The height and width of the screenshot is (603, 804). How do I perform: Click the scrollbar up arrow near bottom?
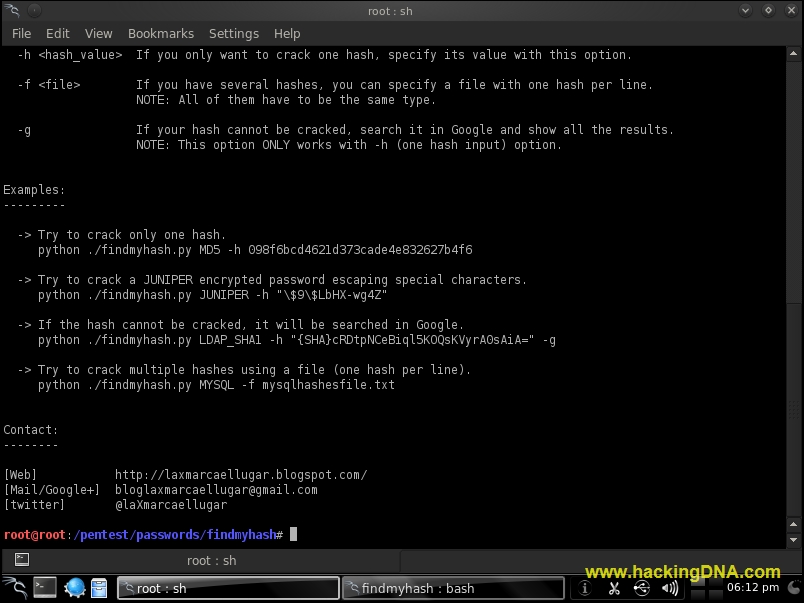(793, 525)
